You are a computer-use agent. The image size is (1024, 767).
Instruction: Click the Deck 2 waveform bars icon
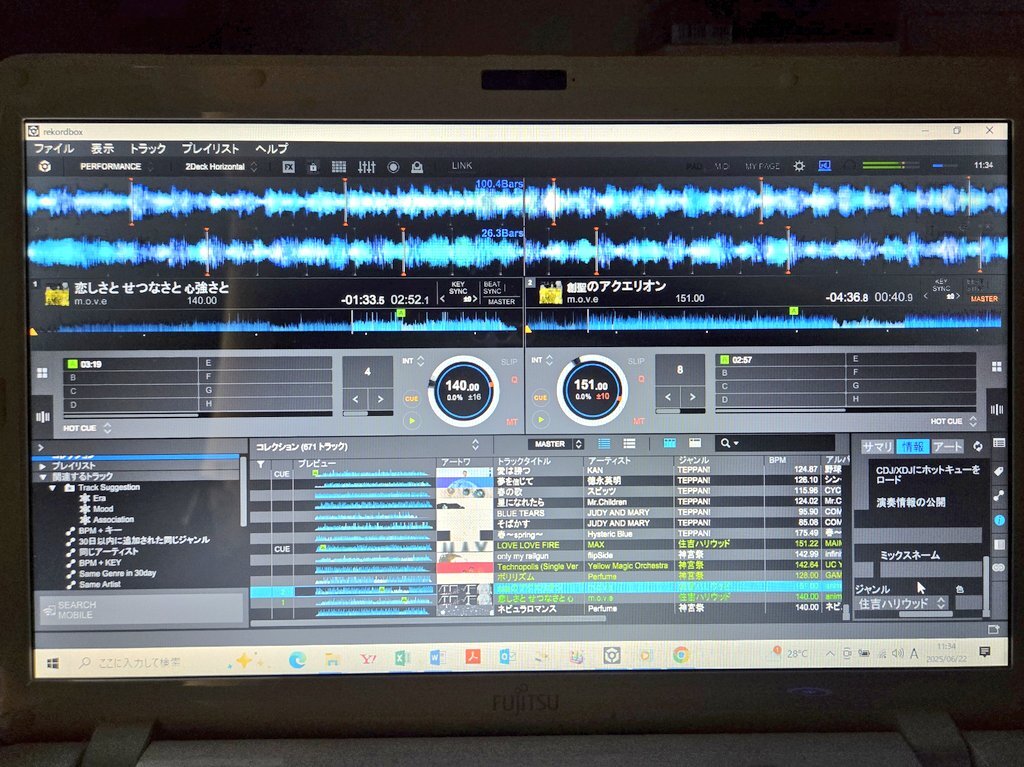point(997,410)
